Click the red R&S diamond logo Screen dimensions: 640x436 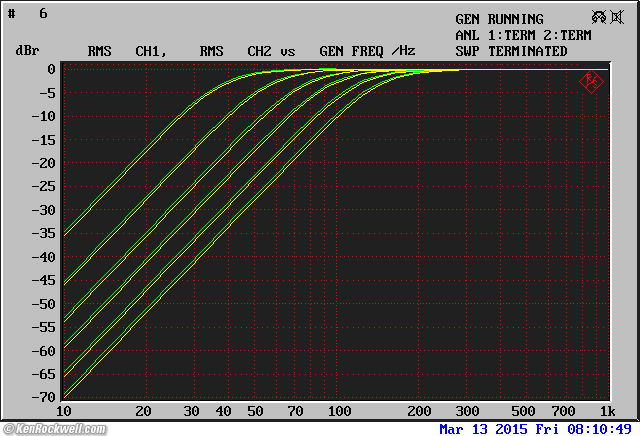[590, 81]
